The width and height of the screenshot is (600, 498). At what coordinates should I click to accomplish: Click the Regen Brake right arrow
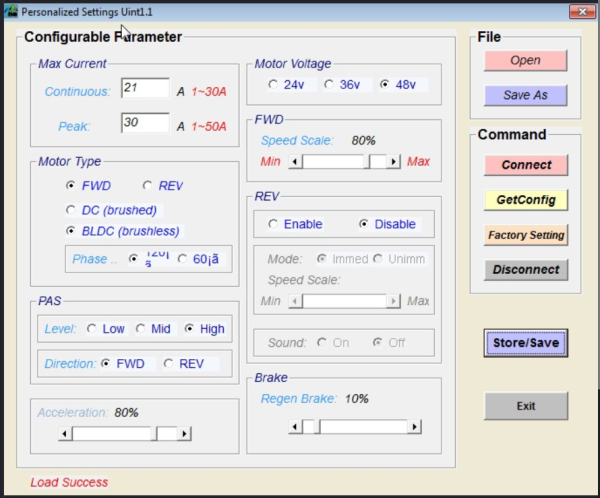pyautogui.click(x=414, y=426)
